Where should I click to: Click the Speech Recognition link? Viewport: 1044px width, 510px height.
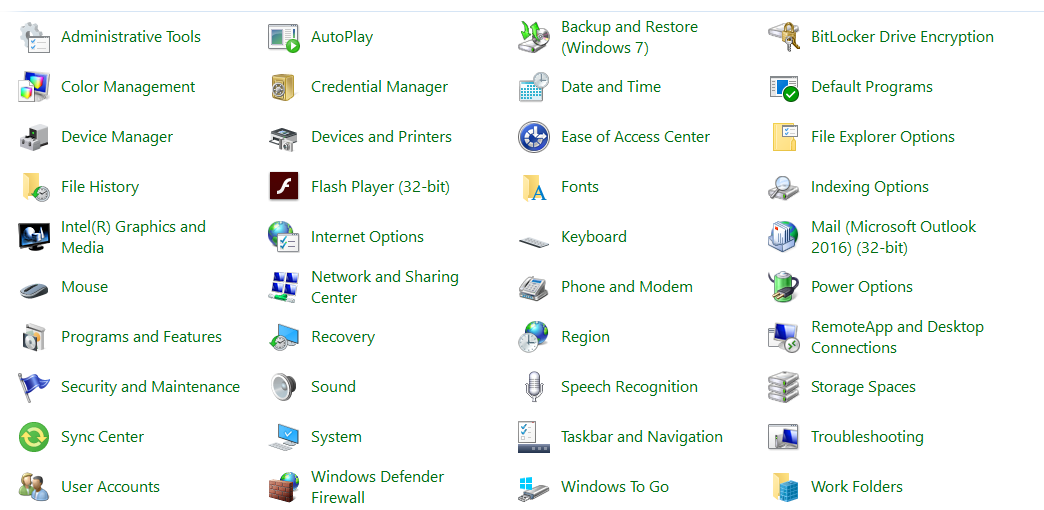(629, 387)
